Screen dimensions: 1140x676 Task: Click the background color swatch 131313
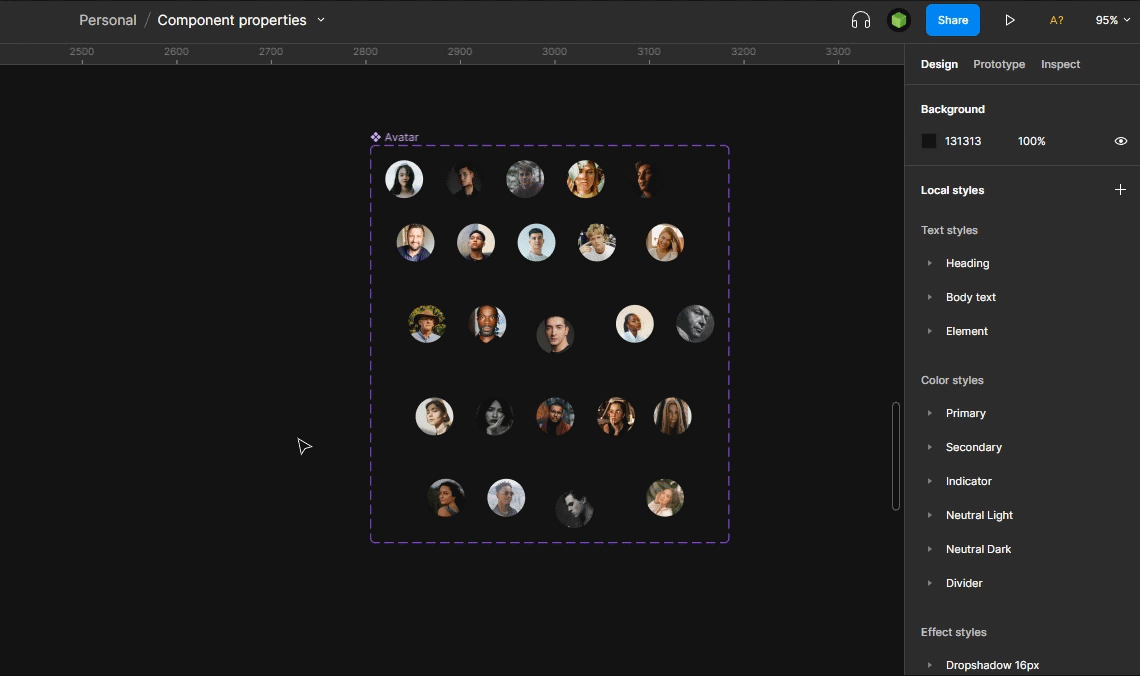click(x=928, y=141)
